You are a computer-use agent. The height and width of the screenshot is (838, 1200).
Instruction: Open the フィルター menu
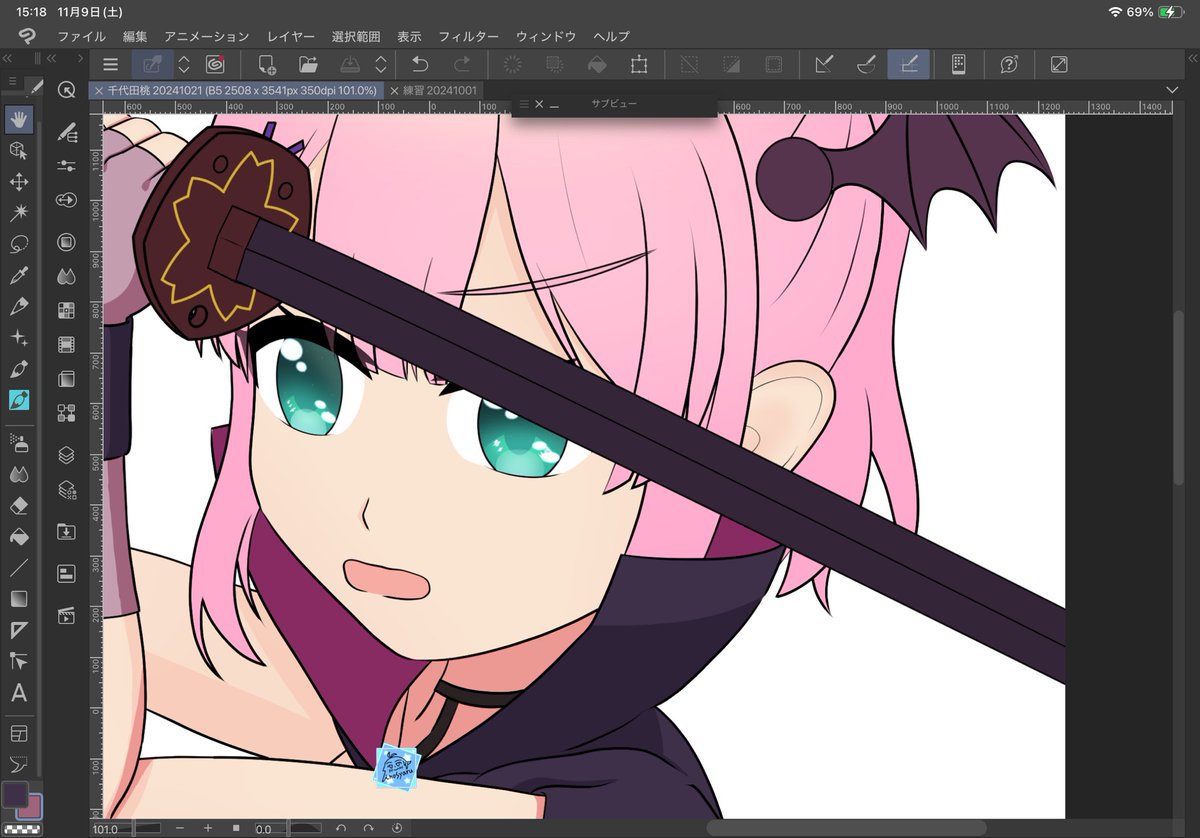pyautogui.click(x=469, y=36)
